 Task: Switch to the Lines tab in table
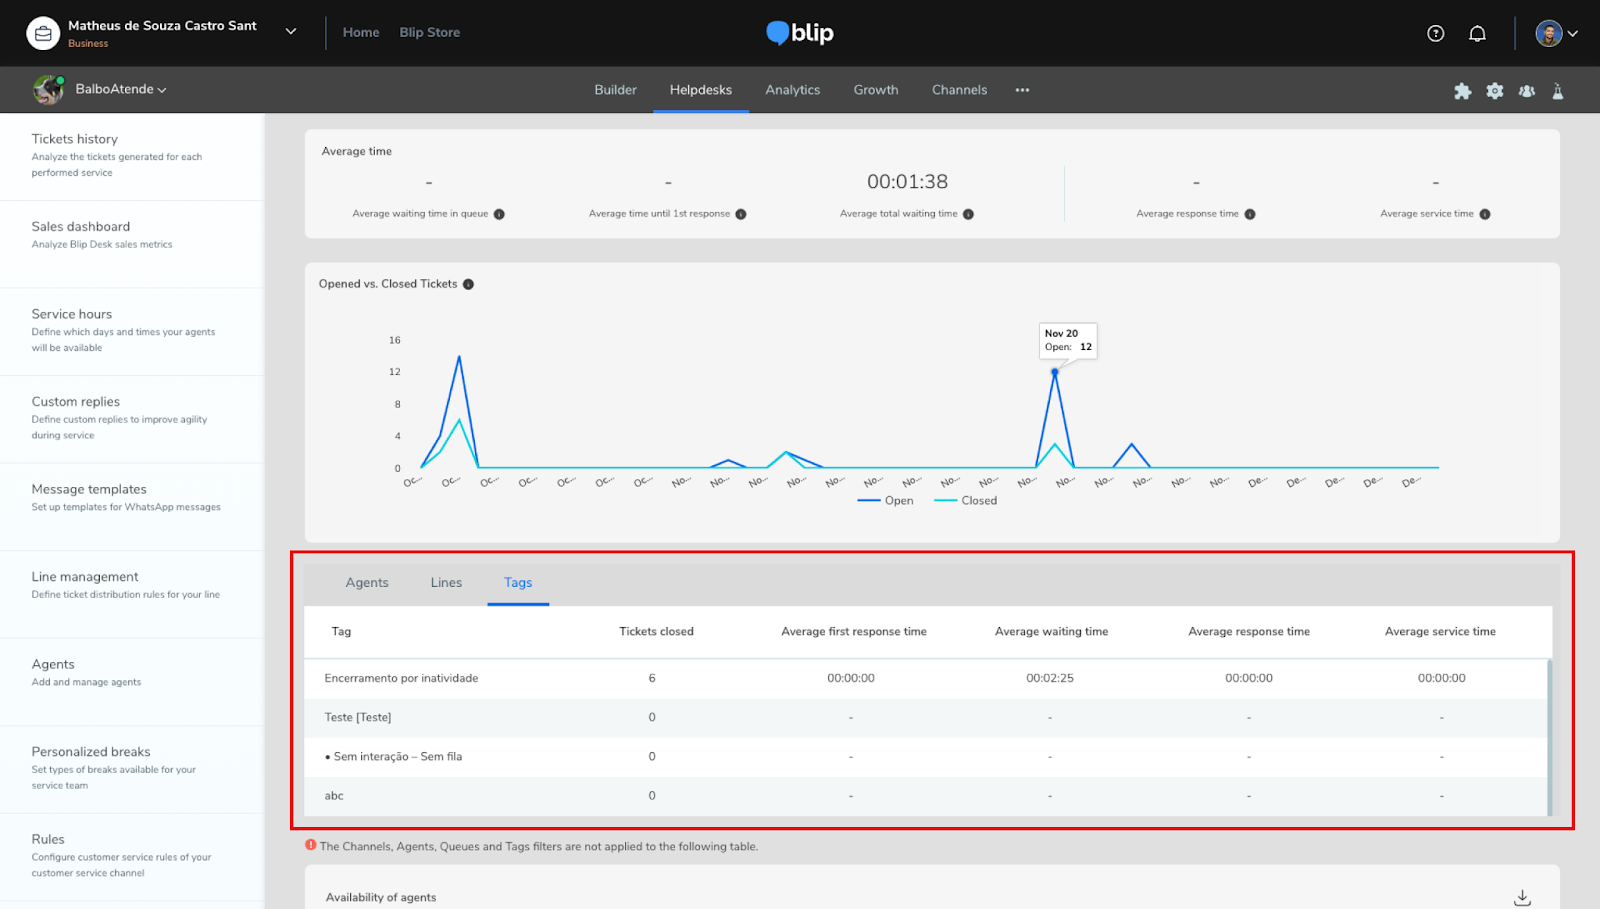(x=446, y=583)
